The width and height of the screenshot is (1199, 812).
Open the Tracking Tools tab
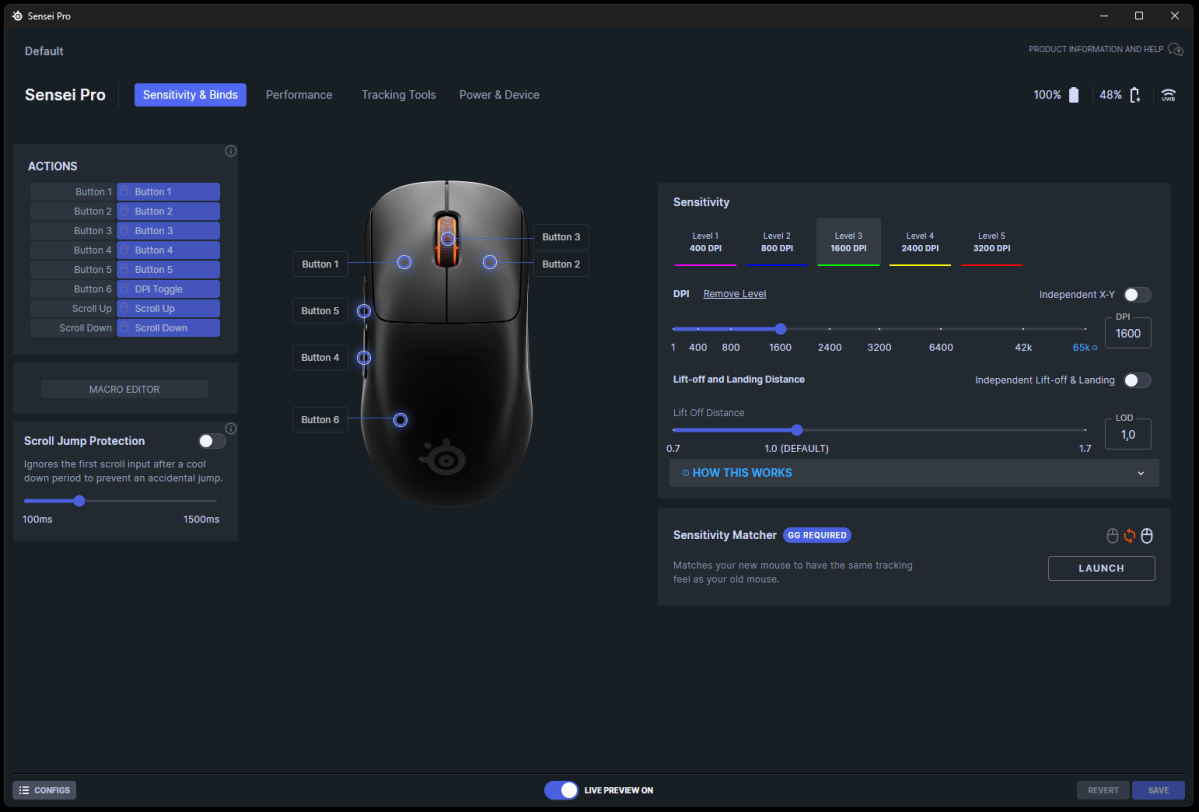coord(398,95)
